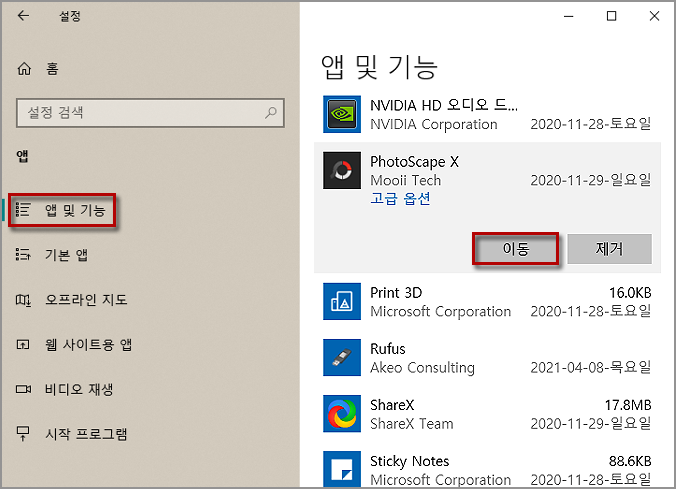This screenshot has width=676, height=489.
Task: Open 고급 옵션 link for PhotoScape X
Action: tap(400, 198)
